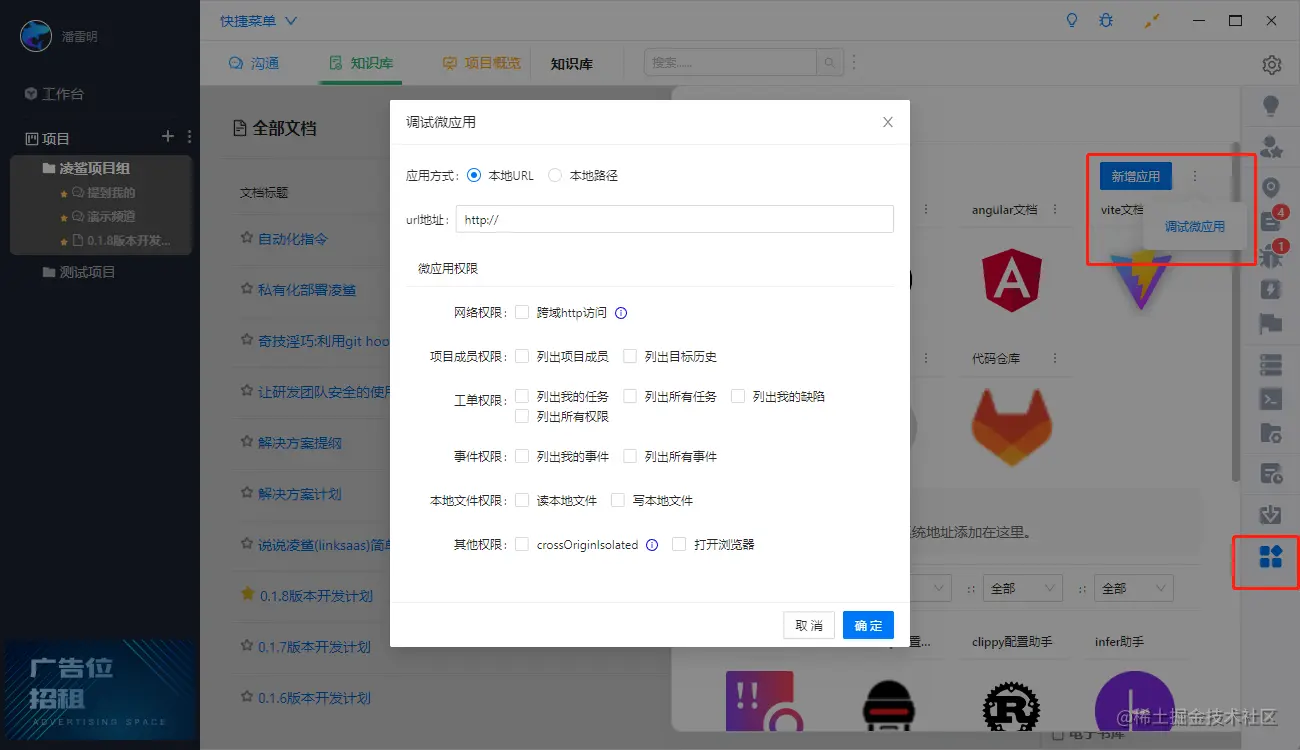Click the bug icon in the title bar
Image resolution: width=1300 pixels, height=750 pixels.
click(1106, 20)
